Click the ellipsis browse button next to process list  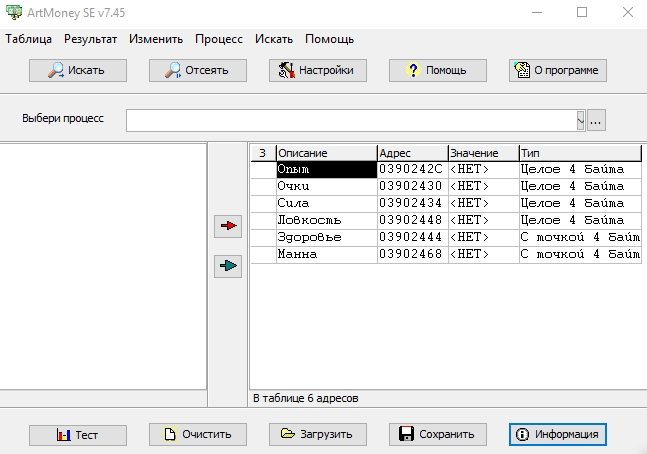coord(596,121)
